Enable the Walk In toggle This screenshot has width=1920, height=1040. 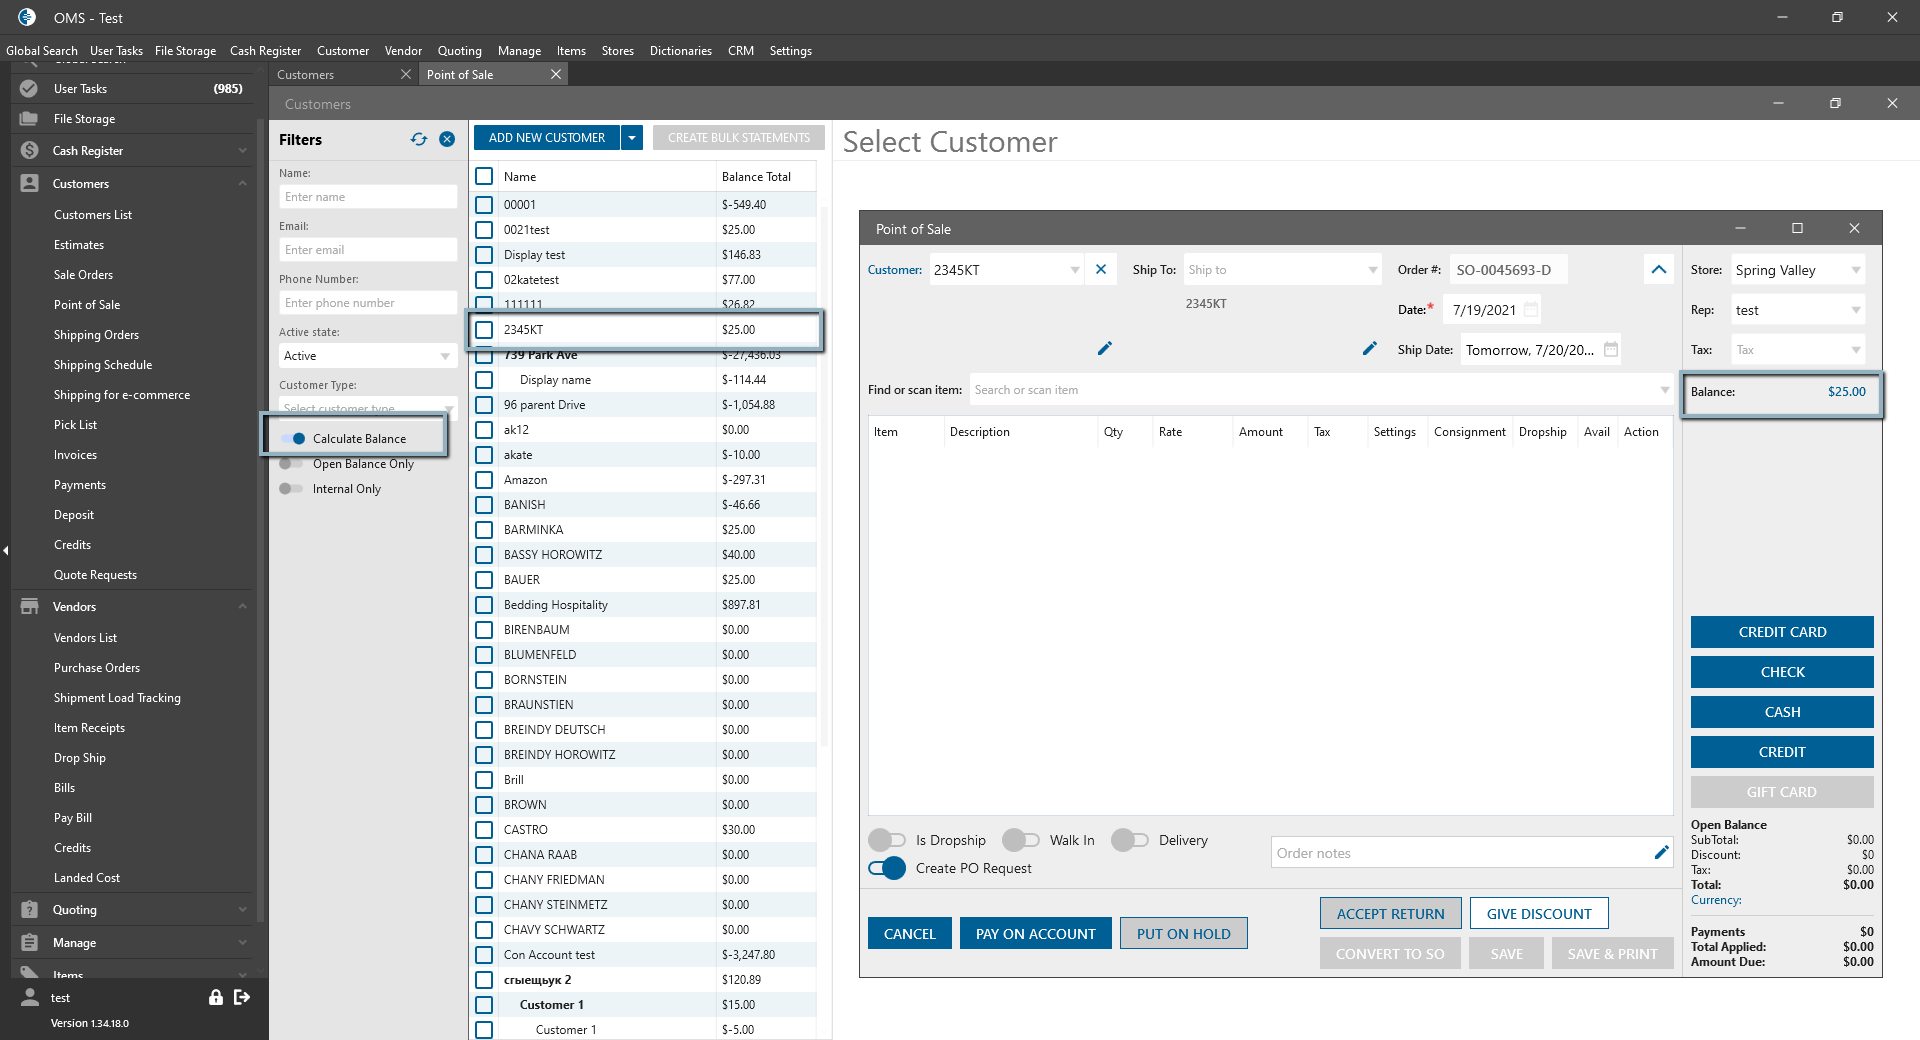click(x=1021, y=840)
